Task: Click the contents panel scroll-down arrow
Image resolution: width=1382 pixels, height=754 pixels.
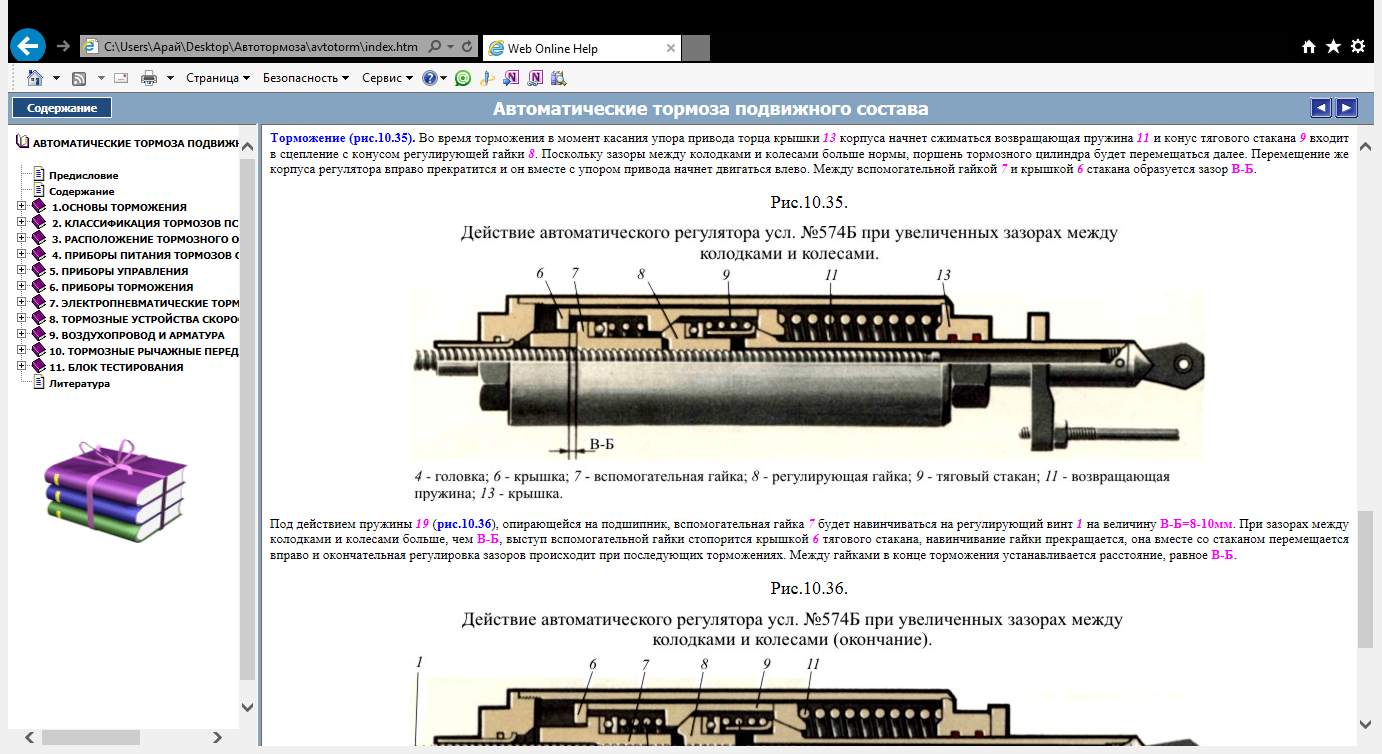Action: click(248, 707)
